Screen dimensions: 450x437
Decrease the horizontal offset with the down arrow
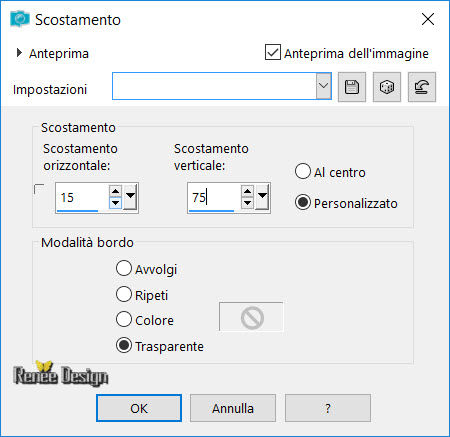[115, 203]
